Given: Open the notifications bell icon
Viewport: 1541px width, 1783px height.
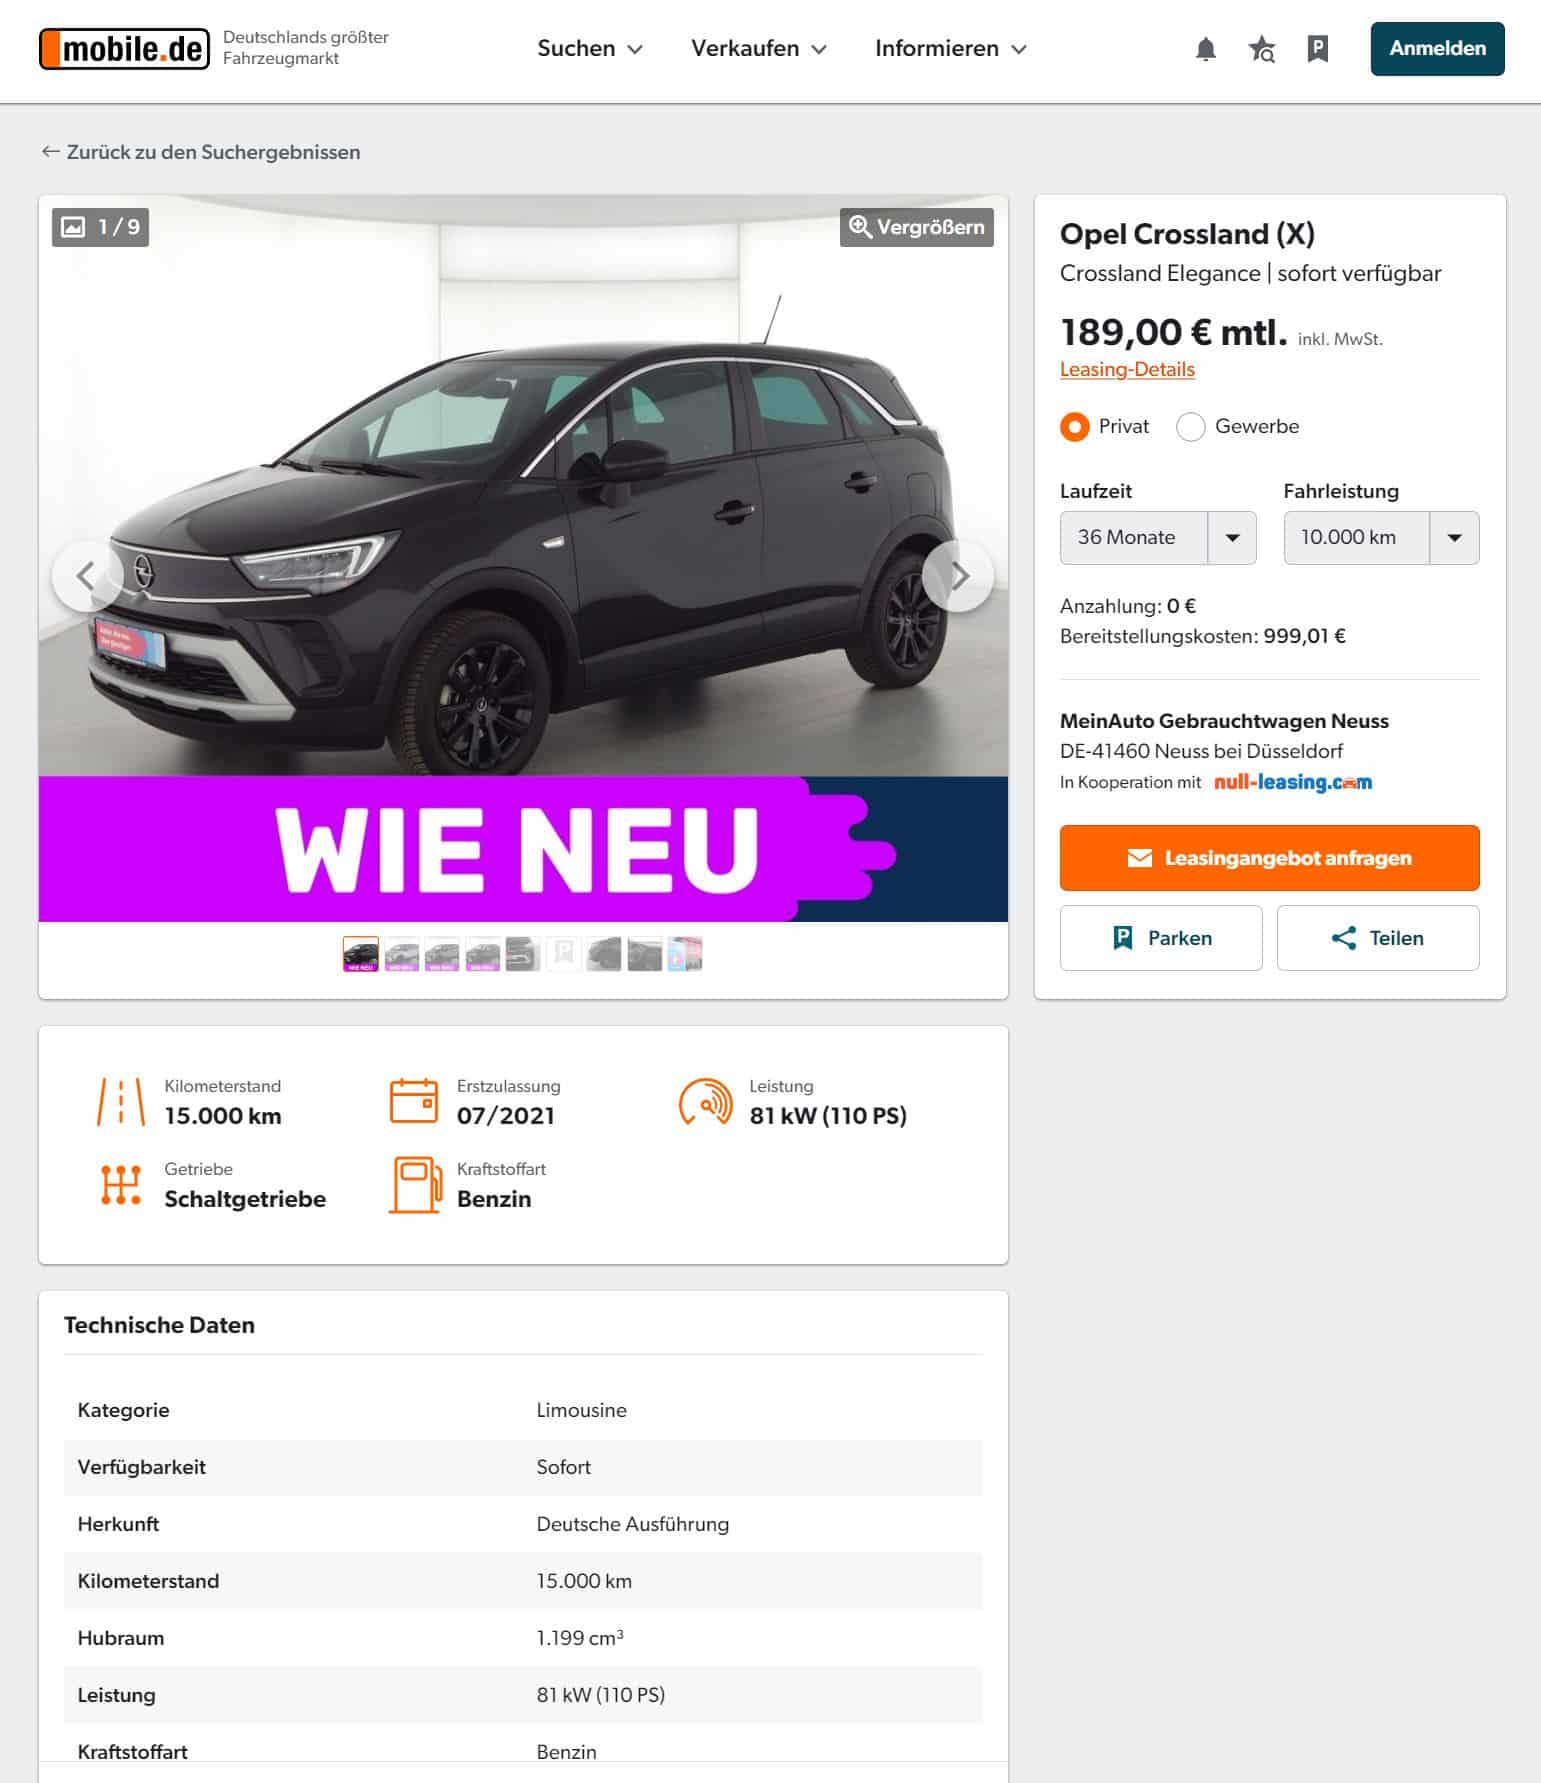Looking at the screenshot, I should [x=1206, y=49].
